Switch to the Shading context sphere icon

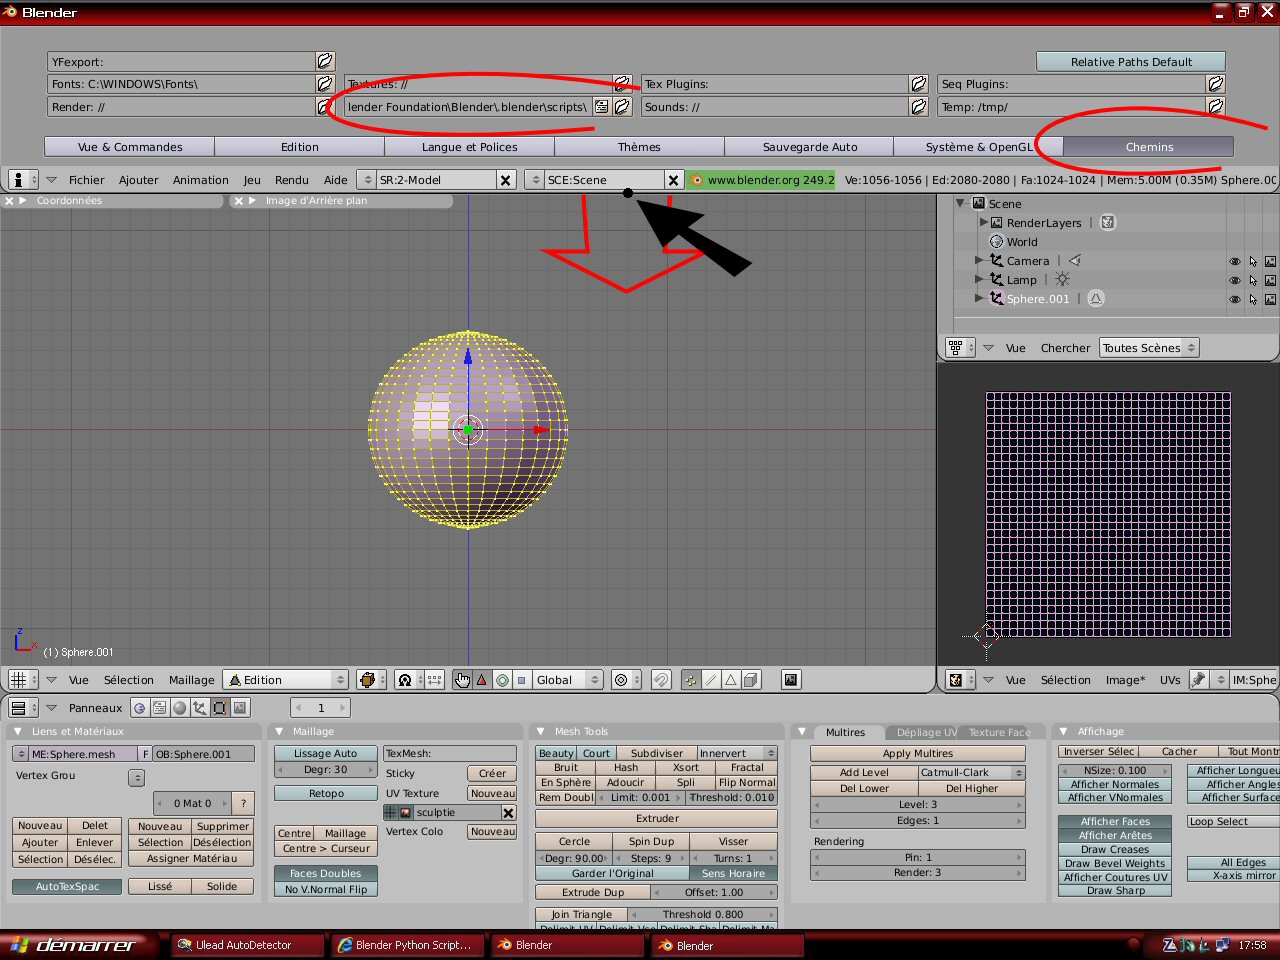[180, 708]
